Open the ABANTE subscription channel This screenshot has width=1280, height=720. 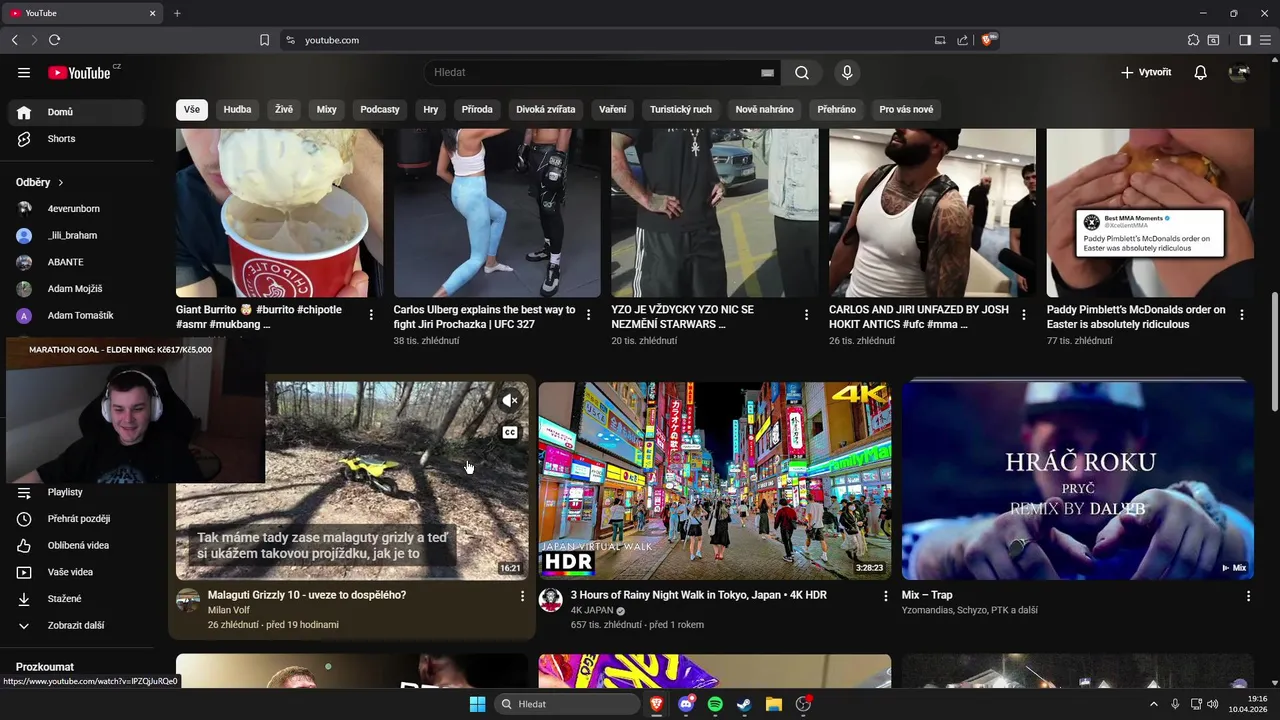pyautogui.click(x=76, y=262)
